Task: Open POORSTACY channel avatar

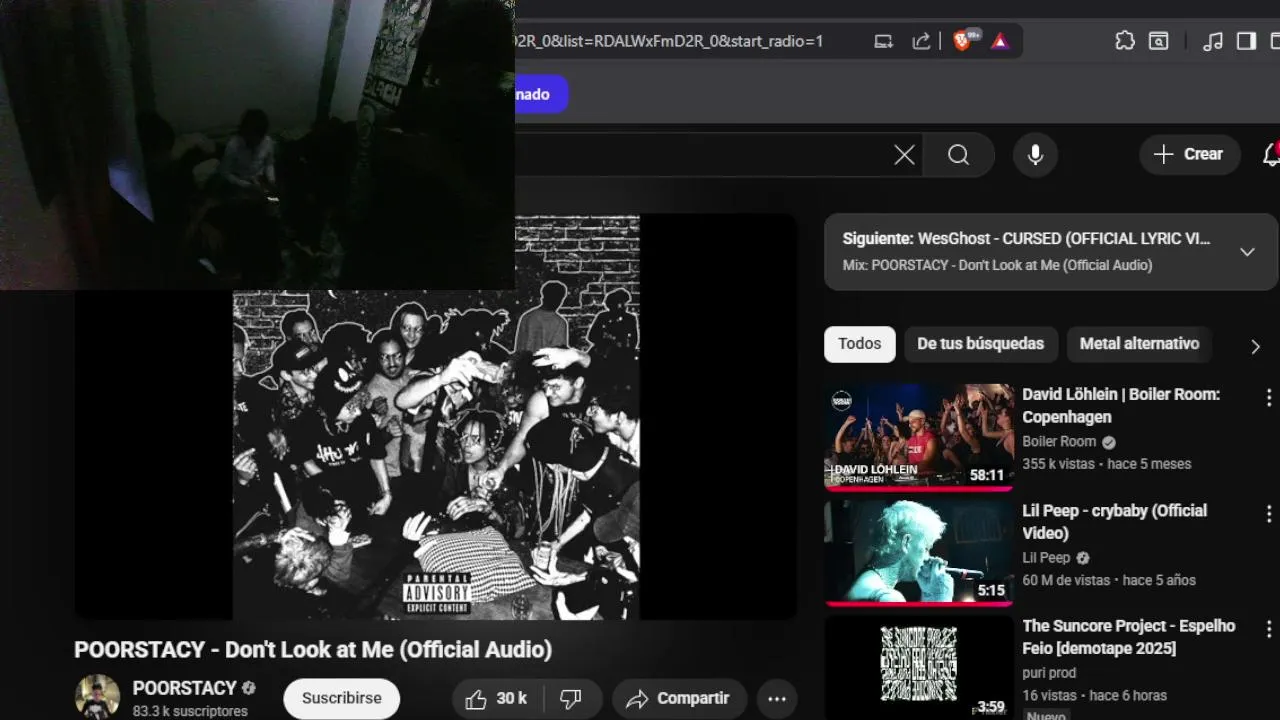Action: (97, 697)
